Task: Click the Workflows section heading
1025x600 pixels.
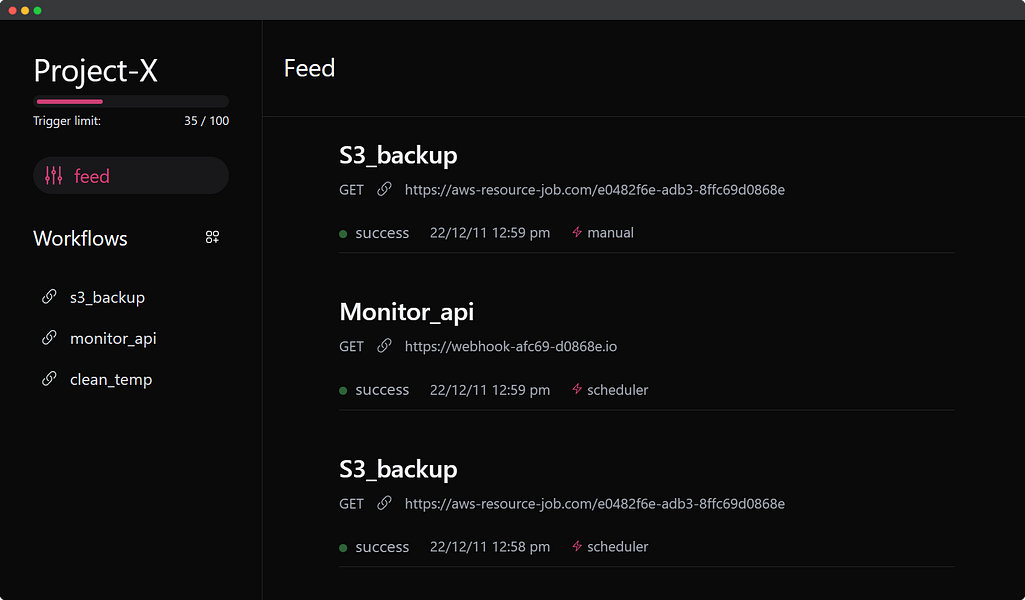Action: [x=80, y=238]
